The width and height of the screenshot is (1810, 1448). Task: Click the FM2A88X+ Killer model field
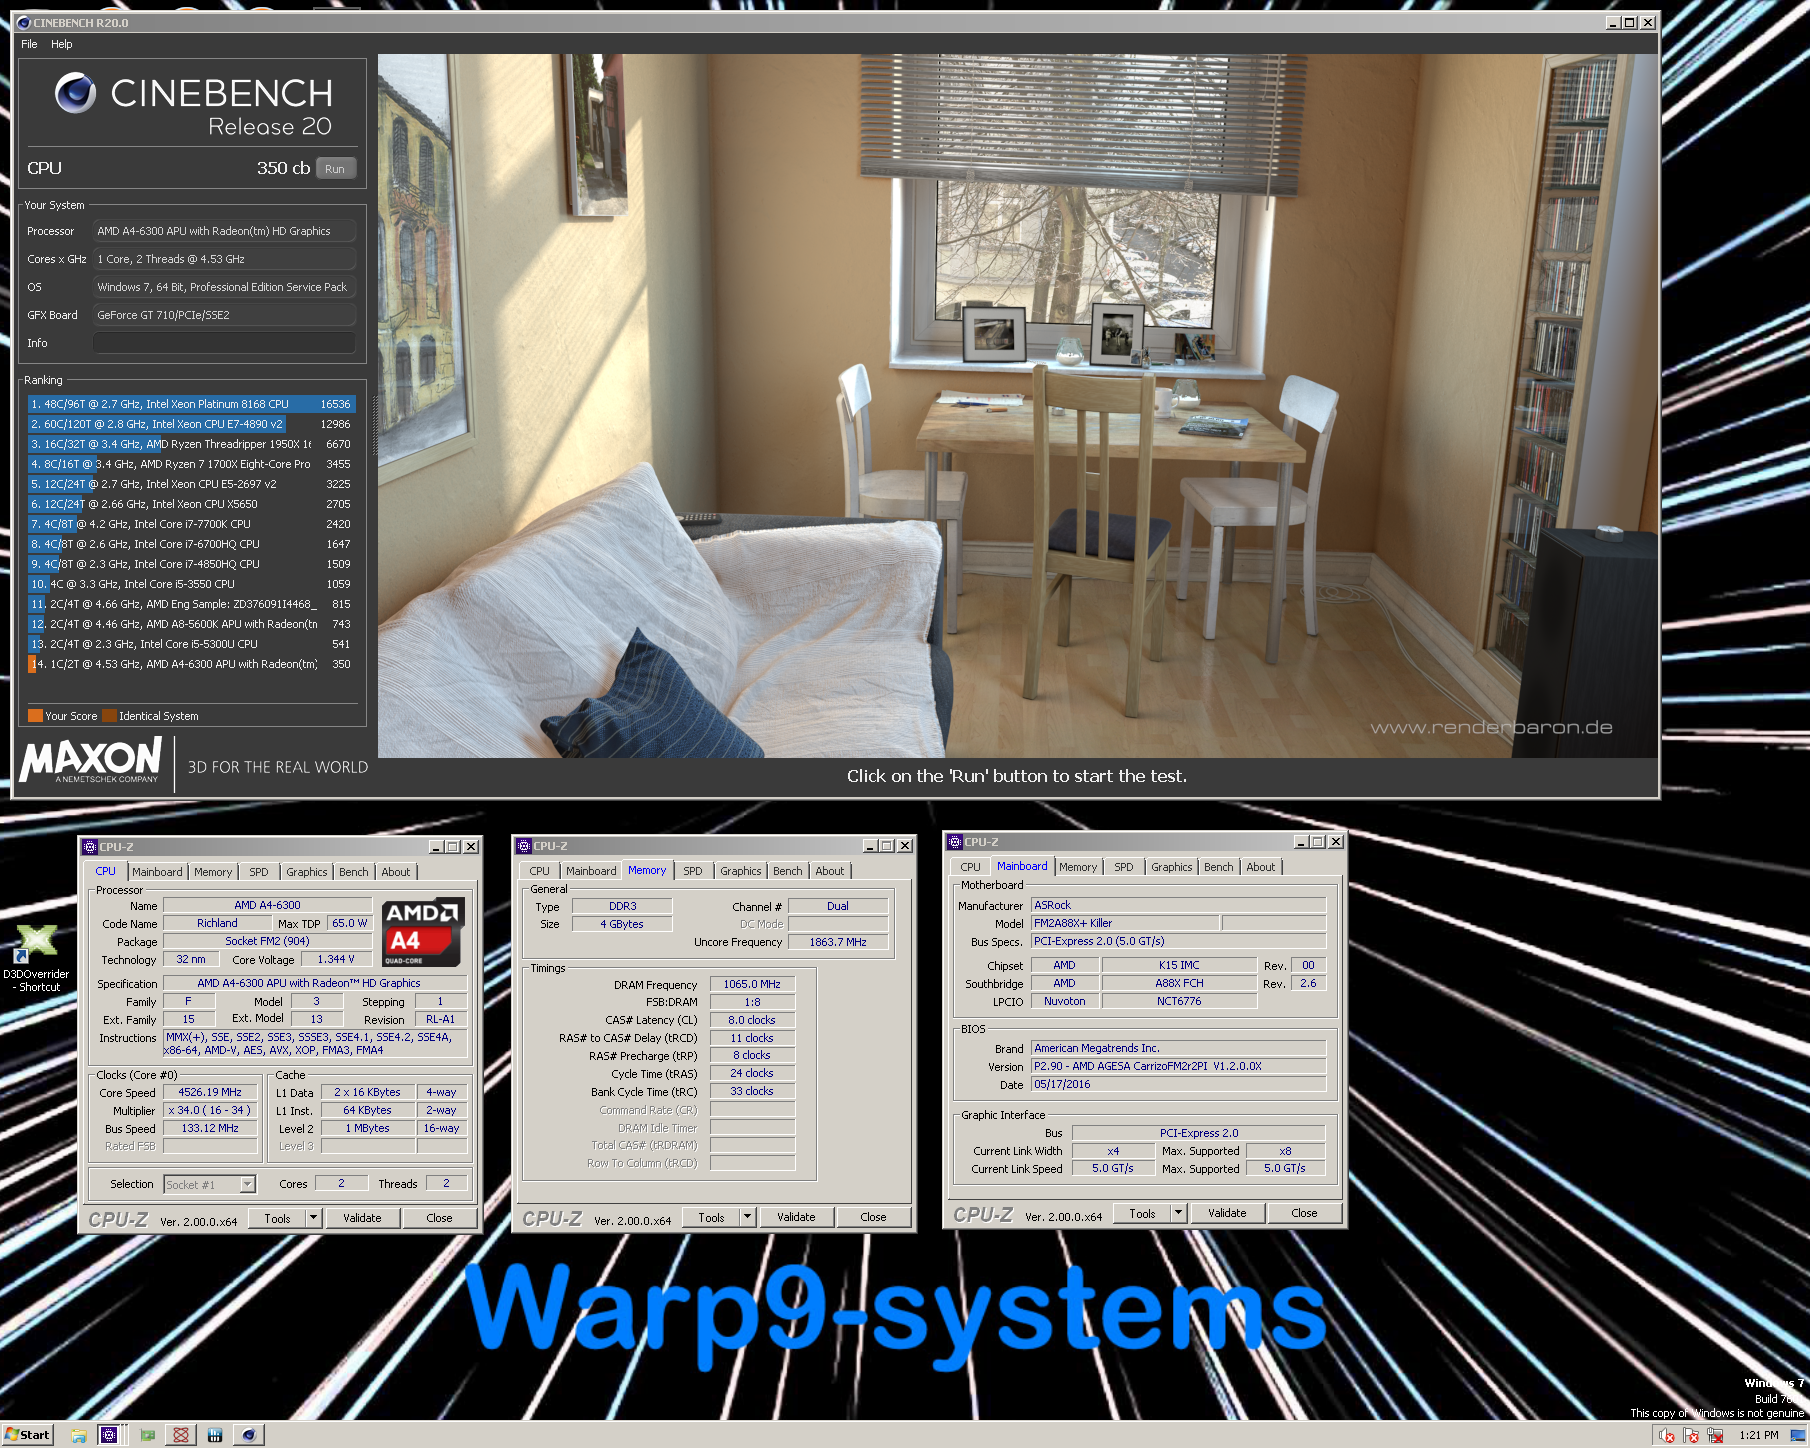[1125, 923]
